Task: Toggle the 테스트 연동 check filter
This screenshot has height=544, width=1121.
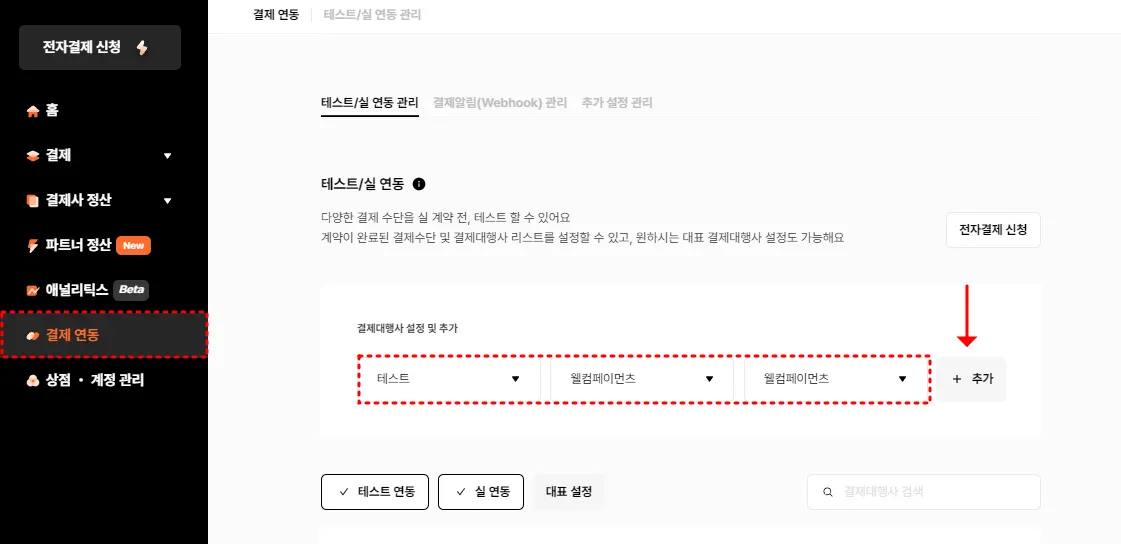Action: pos(375,492)
